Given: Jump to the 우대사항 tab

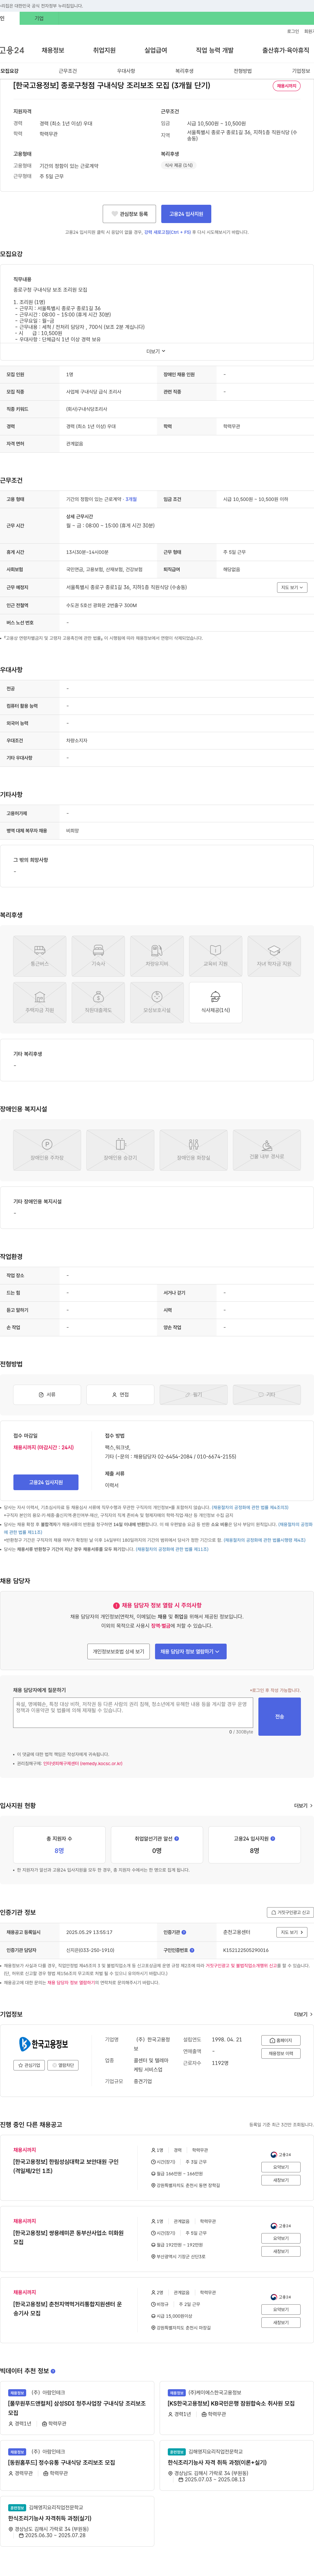Looking at the screenshot, I should coord(126,71).
